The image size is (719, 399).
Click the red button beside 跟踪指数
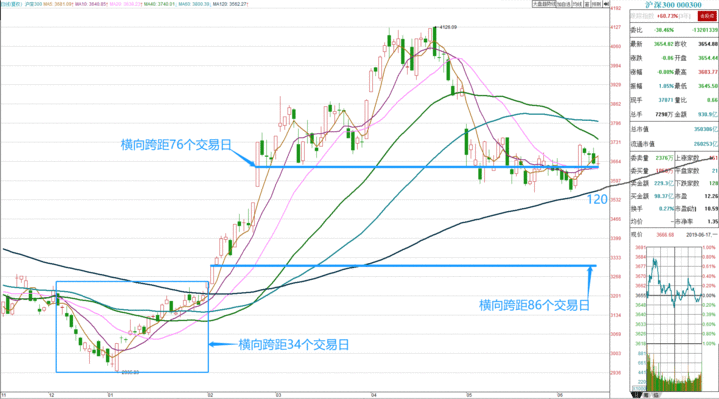tap(707, 16)
